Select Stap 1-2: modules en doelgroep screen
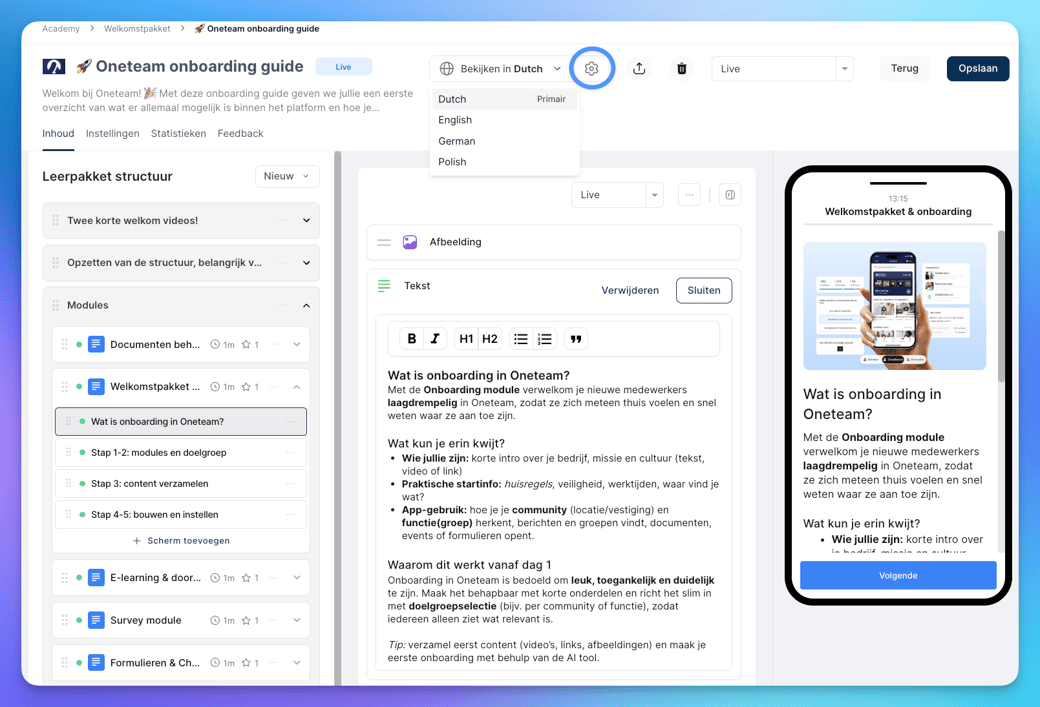This screenshot has width=1040, height=707. tap(180, 452)
